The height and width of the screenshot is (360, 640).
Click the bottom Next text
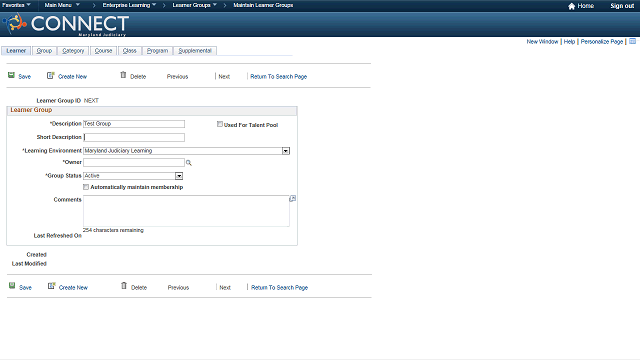pyautogui.click(x=225, y=288)
